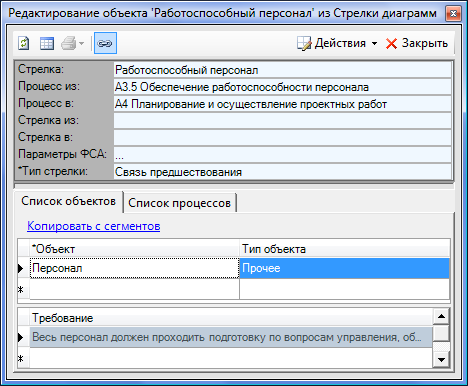Click the Объект column header
The image size is (468, 386).
pos(134,249)
